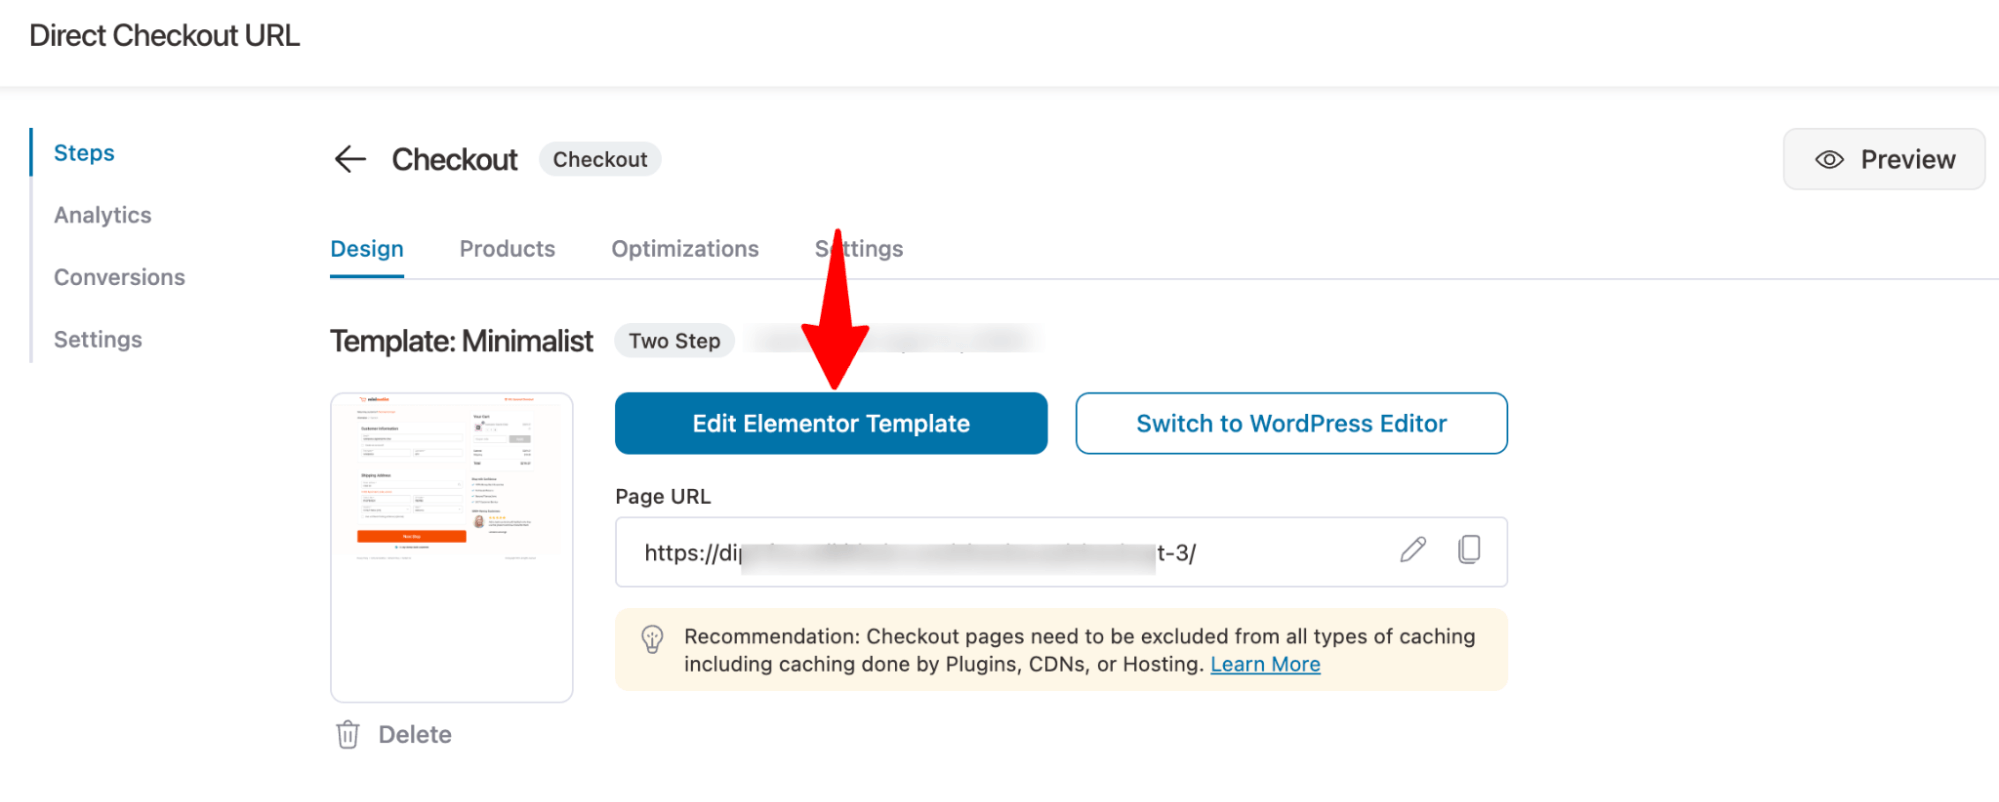Click the trash can Delete icon

(348, 735)
